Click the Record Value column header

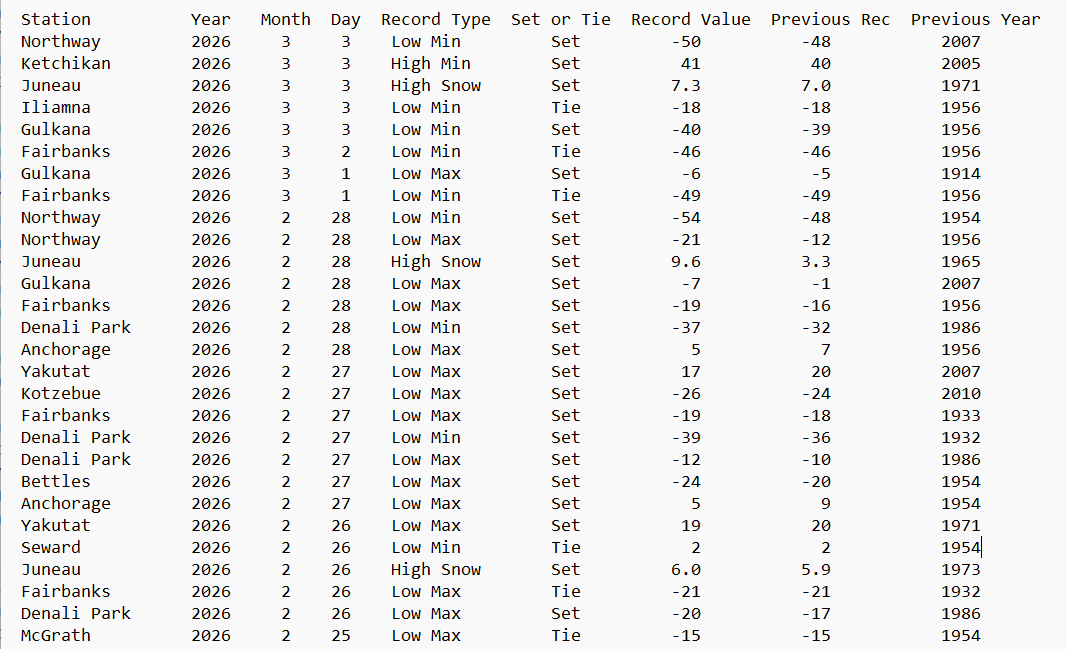point(690,19)
